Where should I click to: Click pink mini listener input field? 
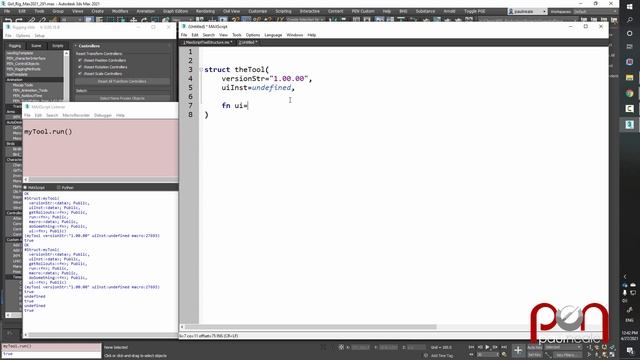(x=51, y=347)
